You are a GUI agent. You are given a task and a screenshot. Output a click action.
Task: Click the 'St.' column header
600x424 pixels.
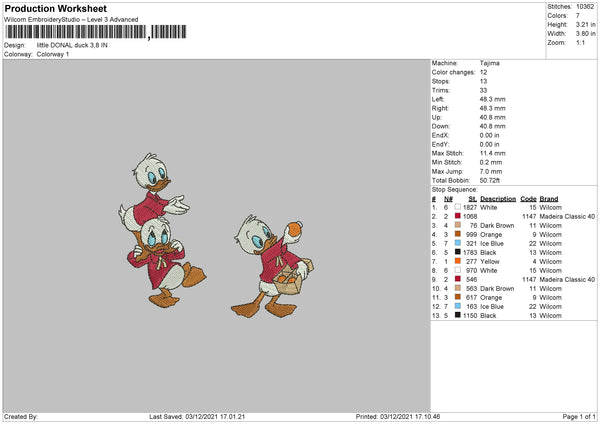coord(473,199)
